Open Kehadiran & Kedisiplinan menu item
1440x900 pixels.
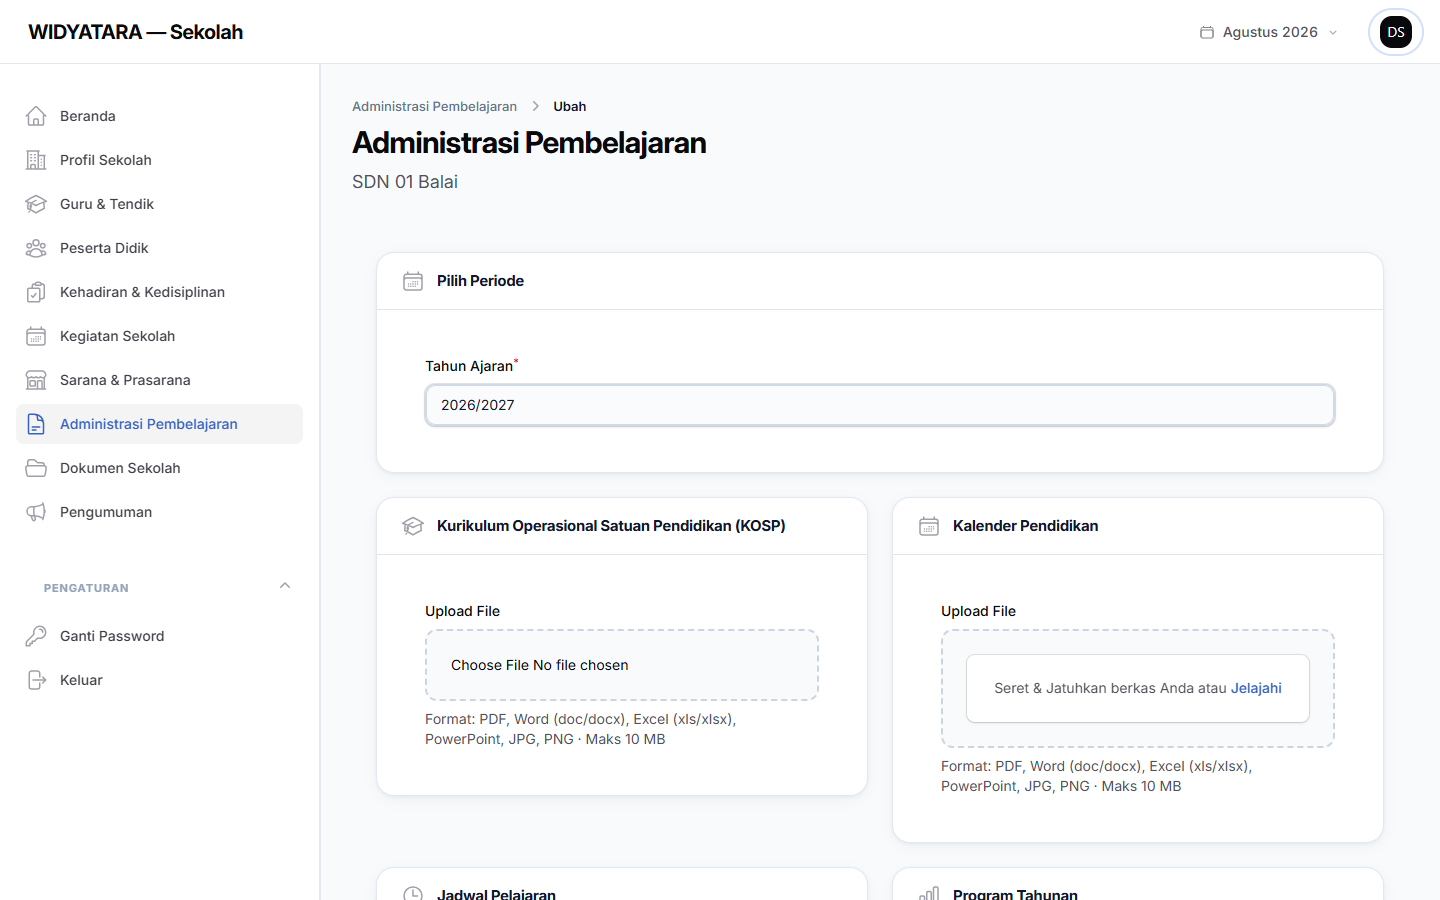click(x=159, y=292)
